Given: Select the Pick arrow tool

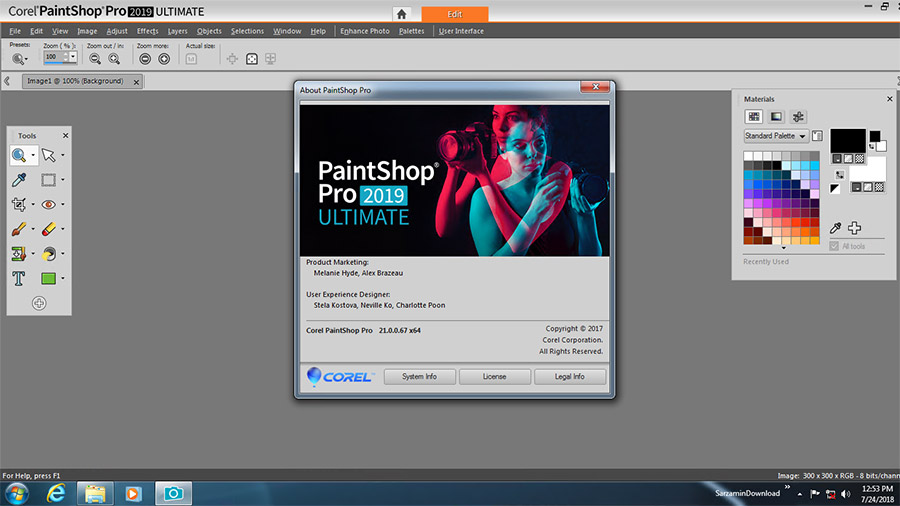Looking at the screenshot, I should [49, 155].
